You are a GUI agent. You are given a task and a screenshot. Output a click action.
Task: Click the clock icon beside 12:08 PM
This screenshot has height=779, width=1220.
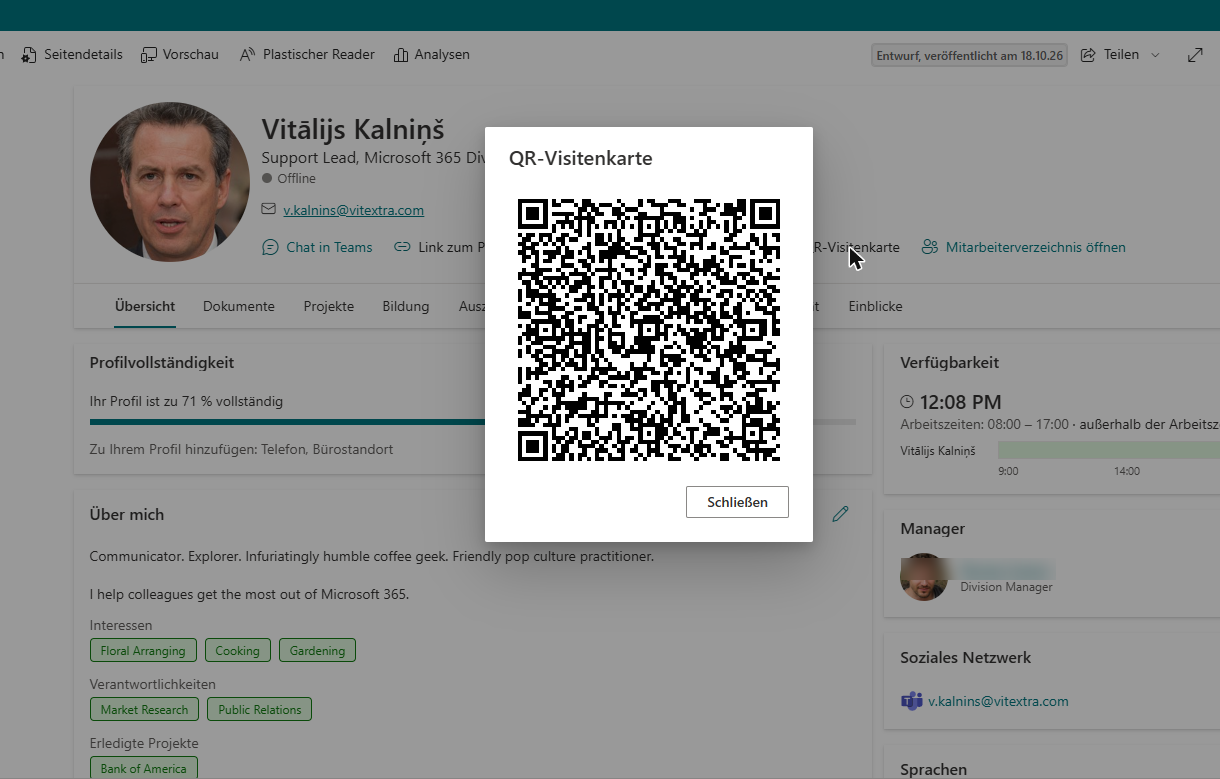pos(907,402)
